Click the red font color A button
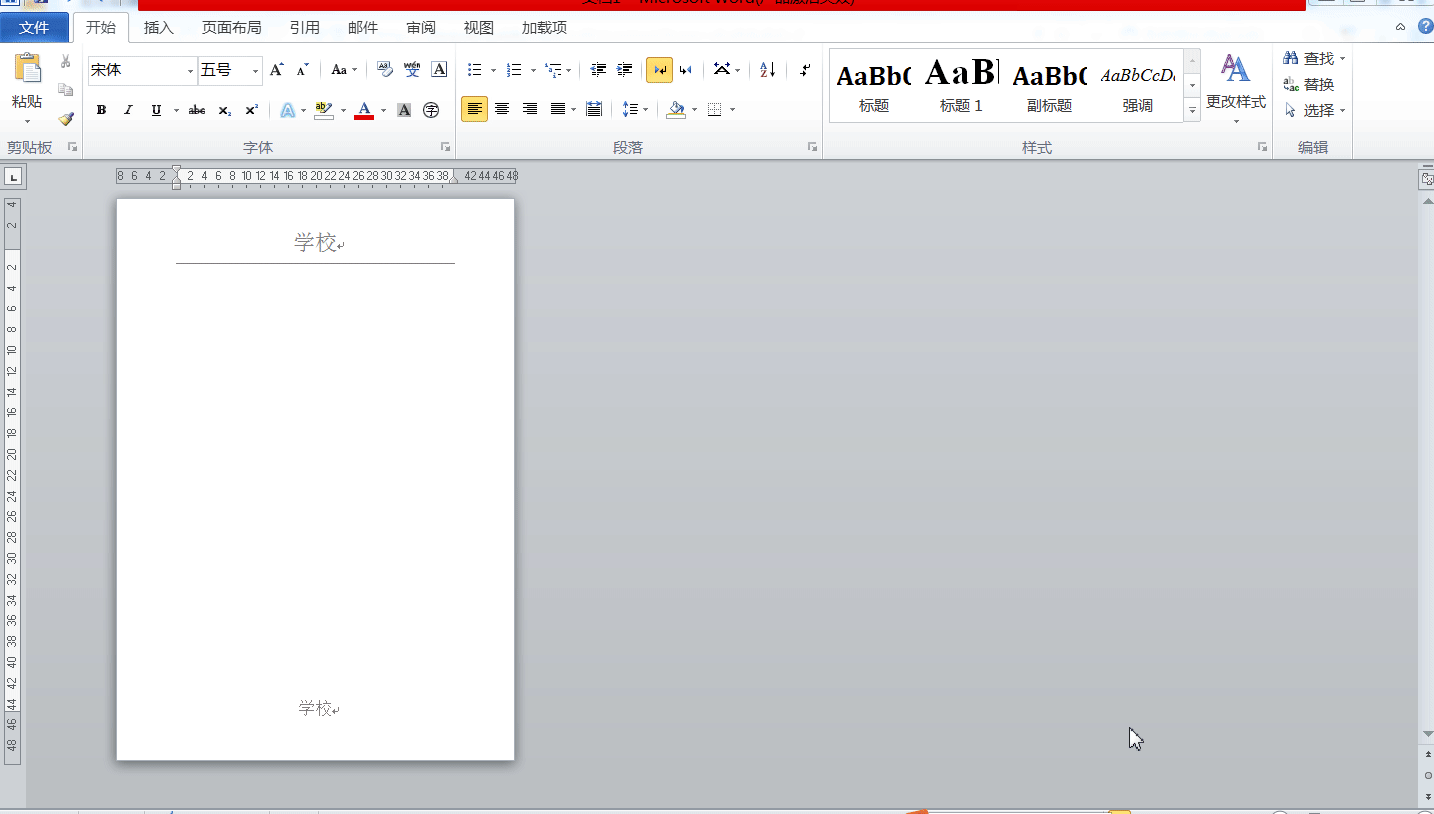The image size is (1434, 814). pos(364,110)
